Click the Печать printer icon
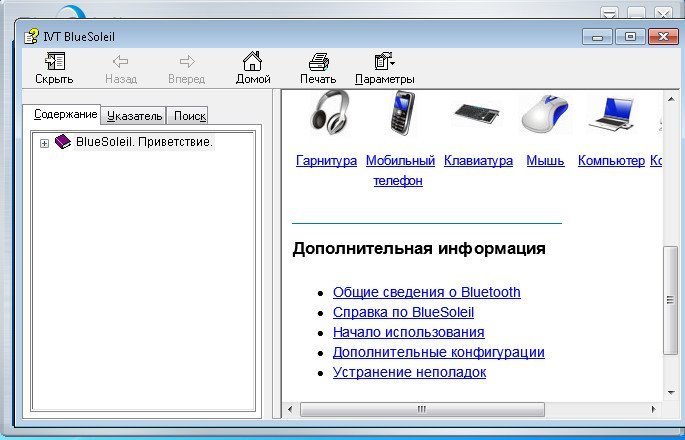 (x=318, y=61)
